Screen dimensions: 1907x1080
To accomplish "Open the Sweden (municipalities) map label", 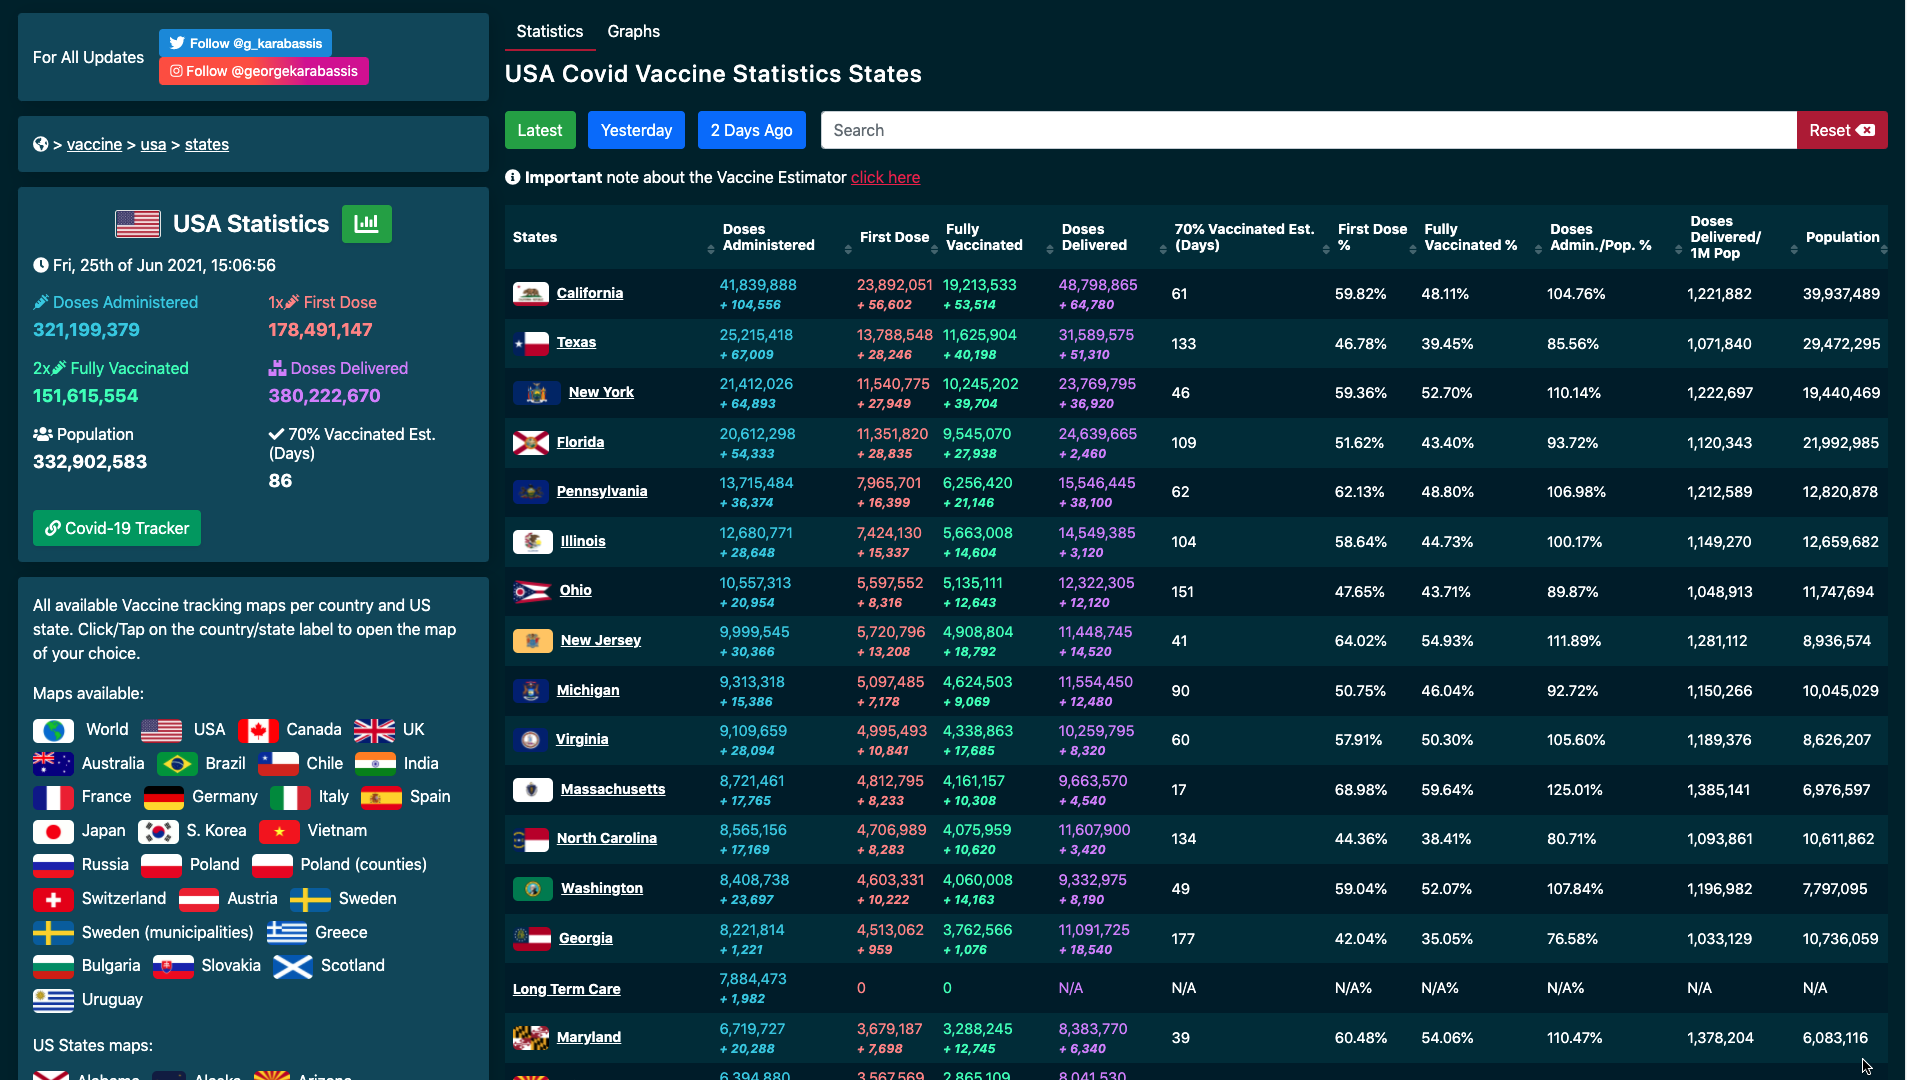I will click(x=168, y=932).
